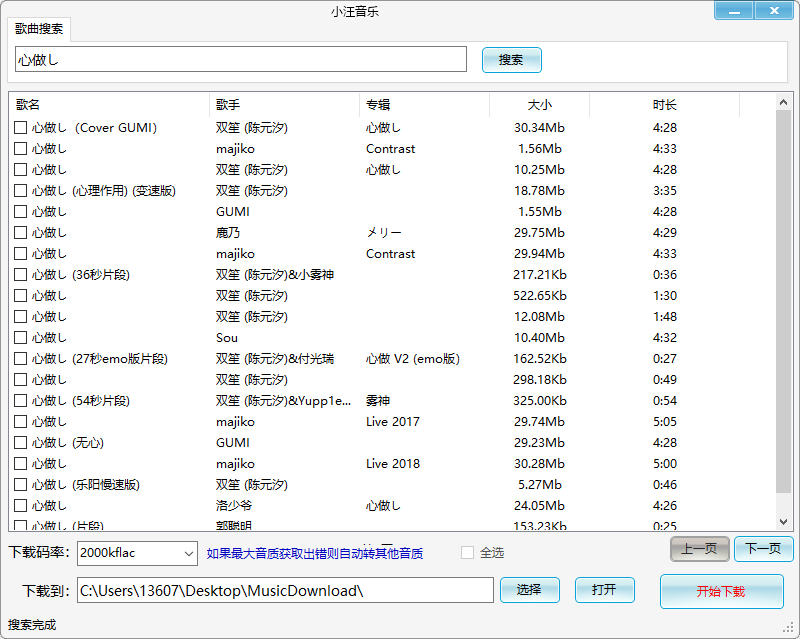This screenshot has width=800, height=639.
Task: Click the 下载到 path input field
Action: tap(285, 591)
